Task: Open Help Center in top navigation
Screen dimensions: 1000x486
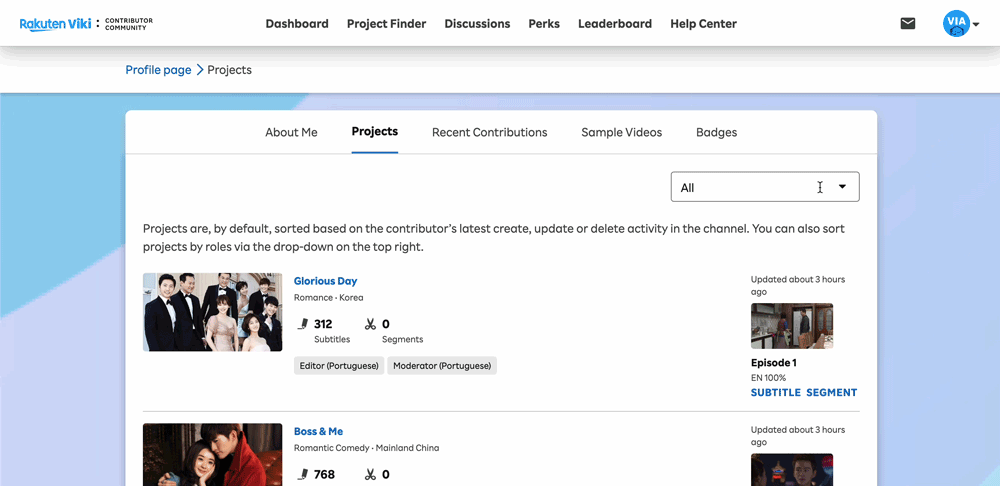Action: [x=703, y=24]
